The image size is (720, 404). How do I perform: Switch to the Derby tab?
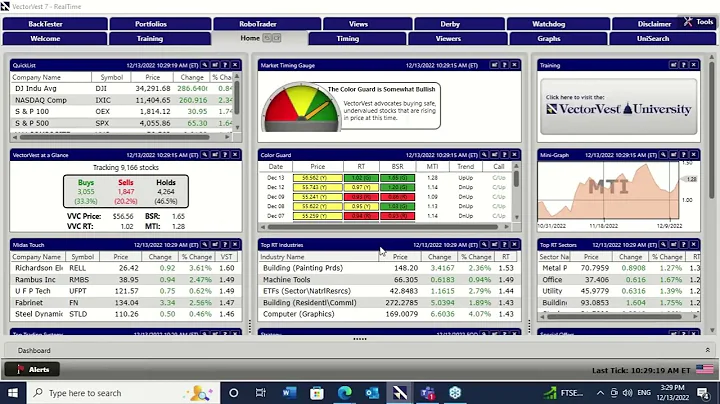(x=459, y=24)
